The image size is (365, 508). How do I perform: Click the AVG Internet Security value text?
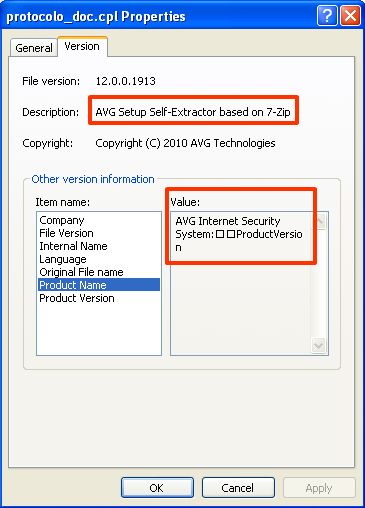point(239,234)
